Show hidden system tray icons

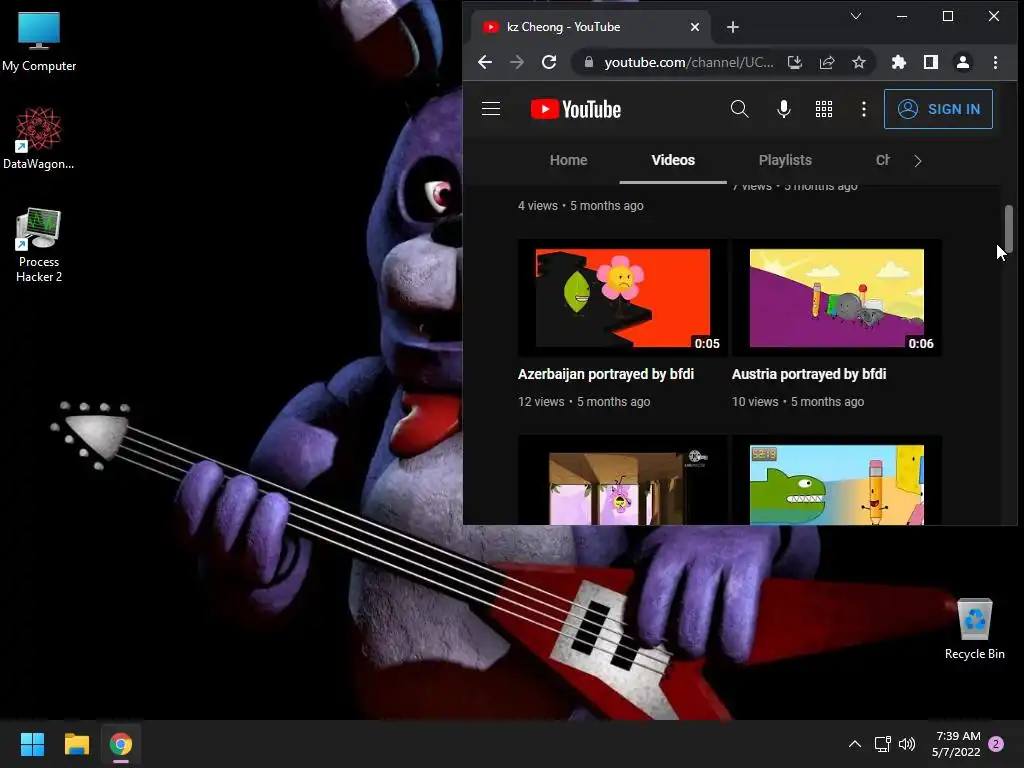coord(854,744)
